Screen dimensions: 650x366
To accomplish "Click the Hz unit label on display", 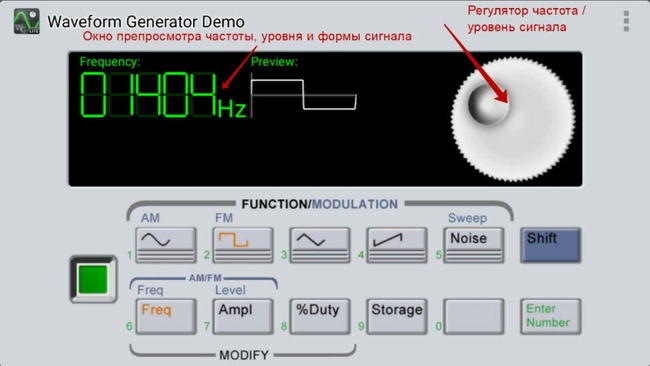I will pyautogui.click(x=232, y=109).
